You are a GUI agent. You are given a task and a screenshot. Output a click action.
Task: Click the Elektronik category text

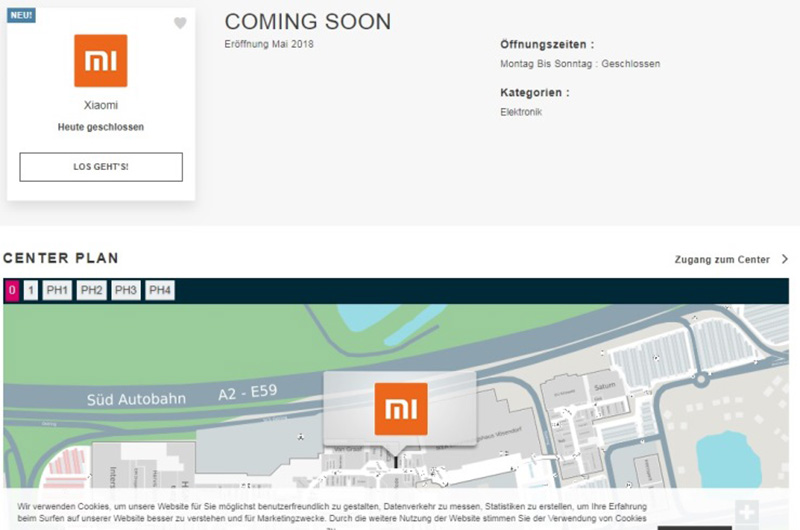click(521, 112)
